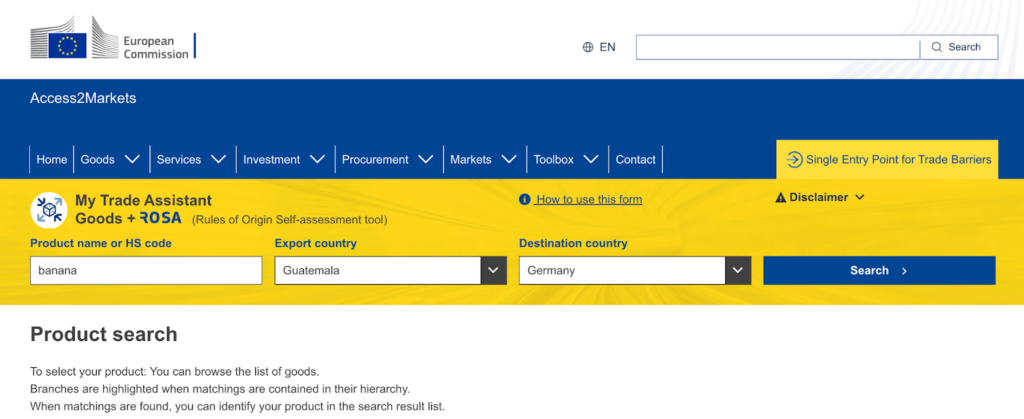1024x419 pixels.
Task: Click the top Search button
Action: (x=959, y=47)
